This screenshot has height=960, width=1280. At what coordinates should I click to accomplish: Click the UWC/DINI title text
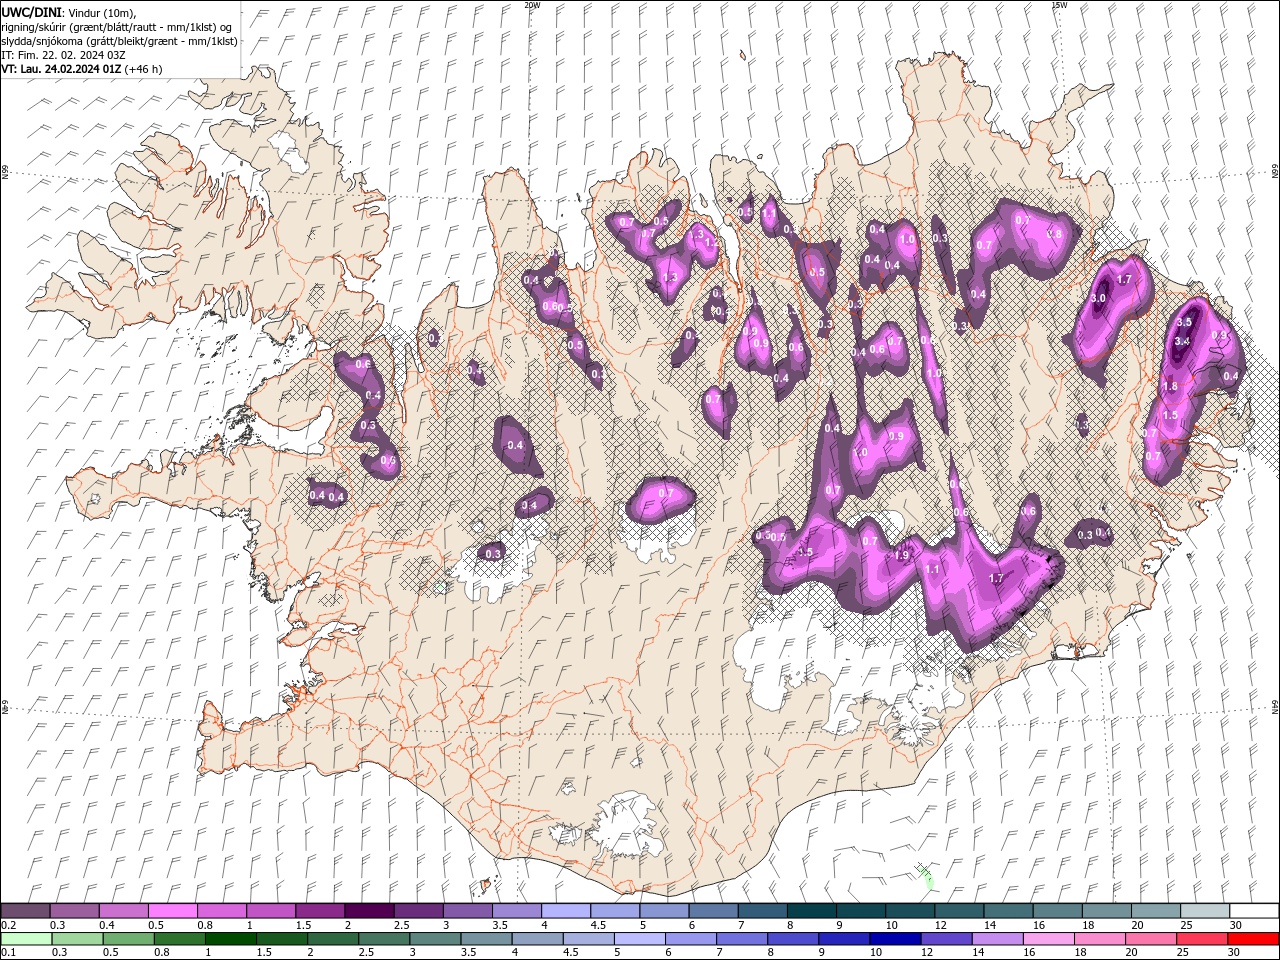point(30,12)
